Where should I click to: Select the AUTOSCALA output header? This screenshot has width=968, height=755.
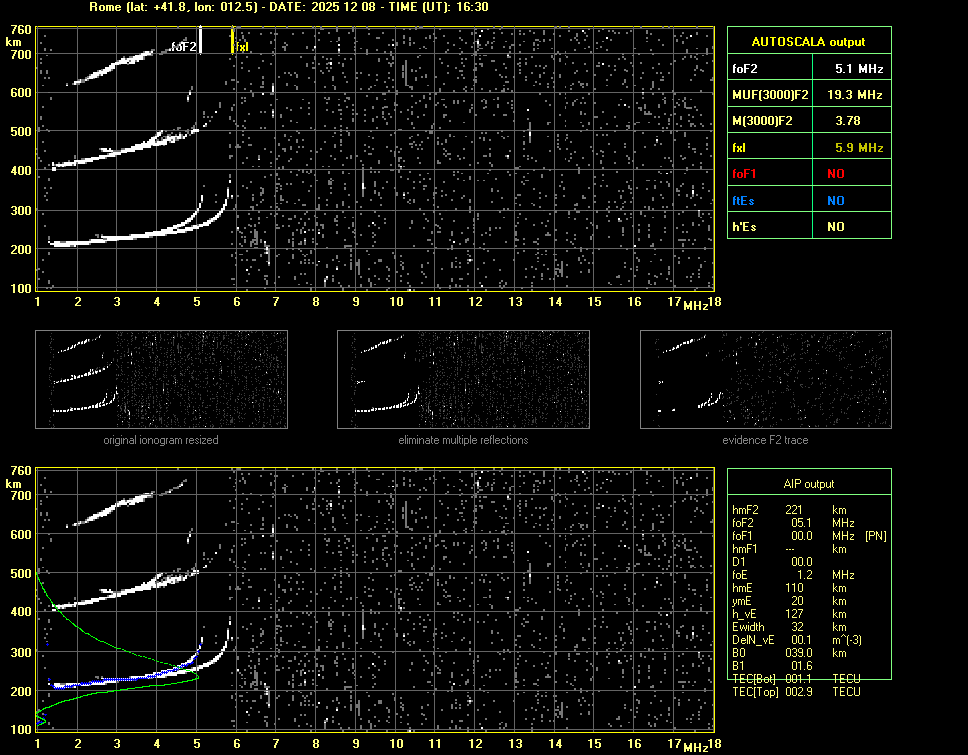[808, 42]
